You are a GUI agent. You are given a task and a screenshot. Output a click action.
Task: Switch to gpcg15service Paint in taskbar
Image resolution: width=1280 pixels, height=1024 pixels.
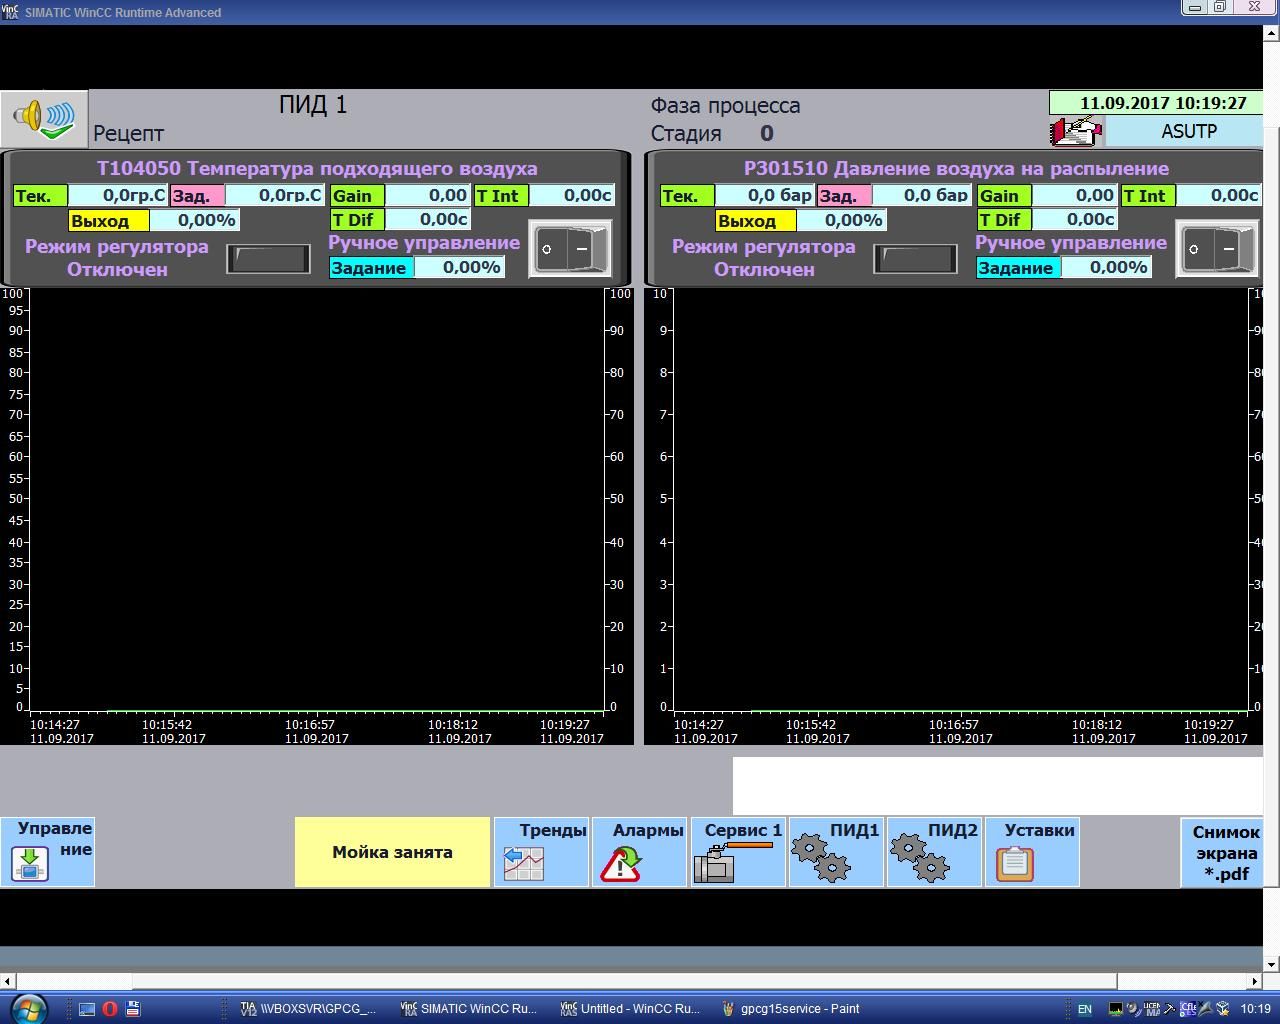[790, 1009]
